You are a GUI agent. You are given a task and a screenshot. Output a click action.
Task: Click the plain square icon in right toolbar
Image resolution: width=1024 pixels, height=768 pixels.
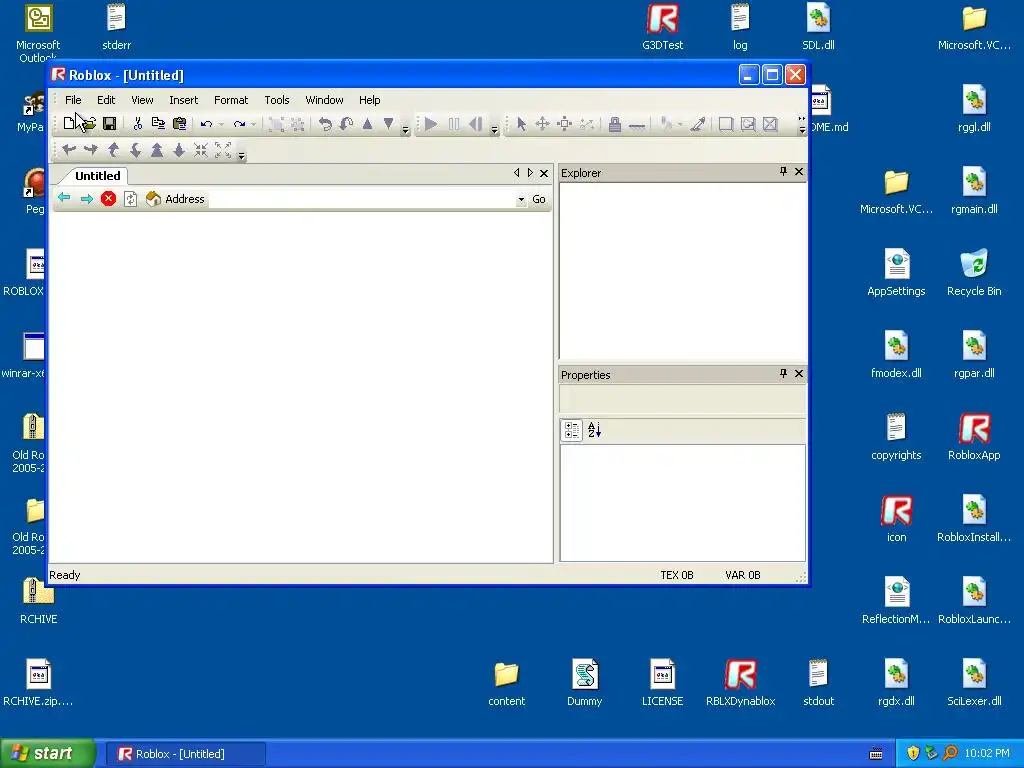(726, 124)
